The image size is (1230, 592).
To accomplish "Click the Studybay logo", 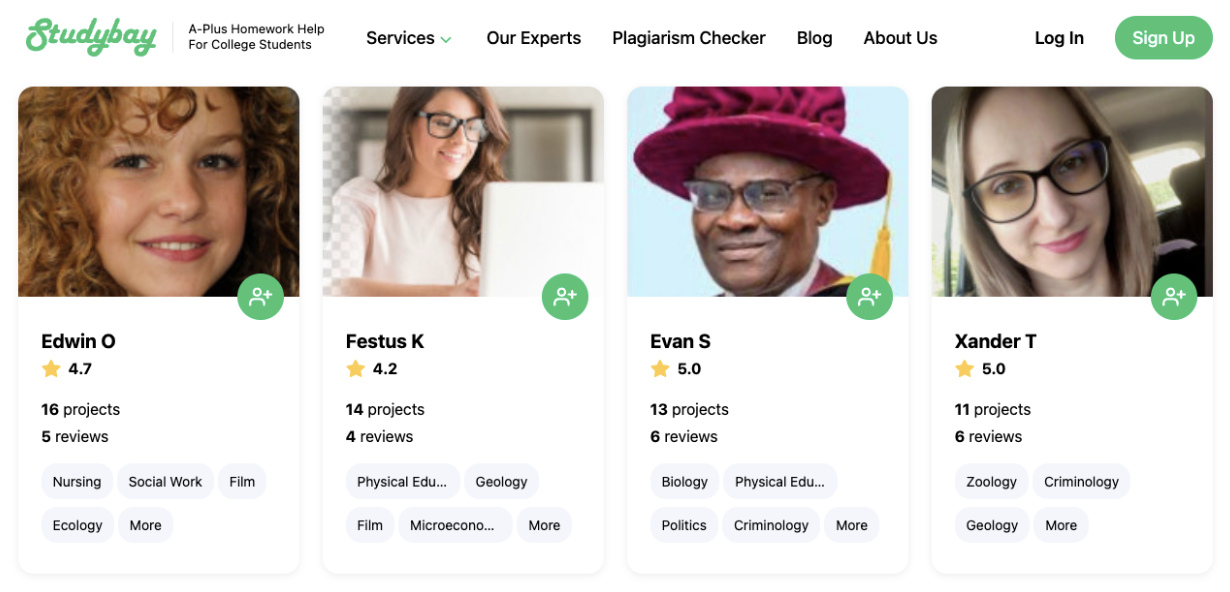I will pyautogui.click(x=91, y=37).
